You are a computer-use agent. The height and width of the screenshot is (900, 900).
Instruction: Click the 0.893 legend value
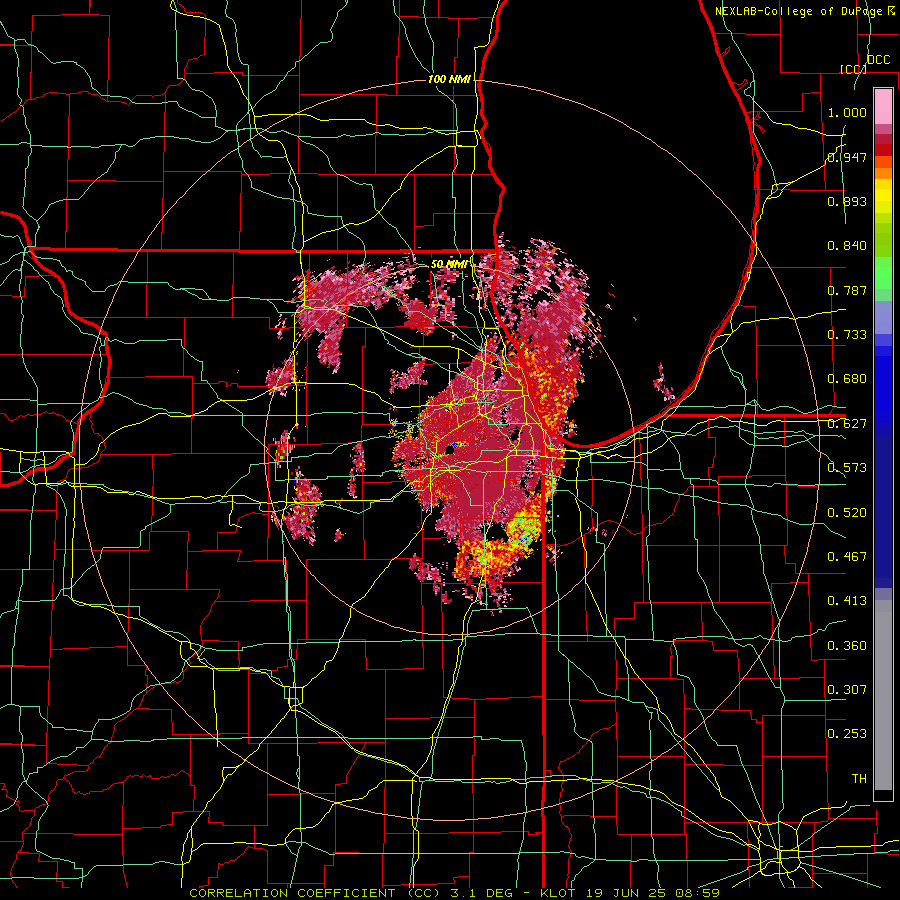pos(847,201)
